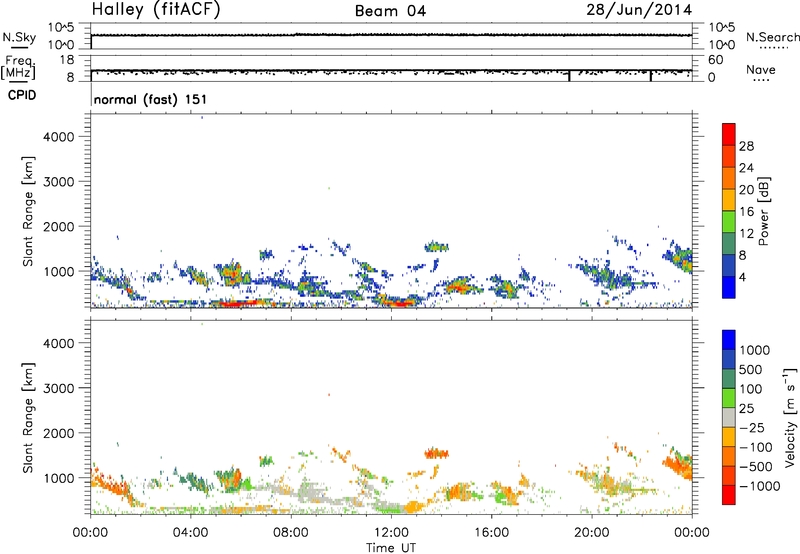Click the 4000 tick on power plot range axis
The height and width of the screenshot is (554, 800).
pos(58,137)
